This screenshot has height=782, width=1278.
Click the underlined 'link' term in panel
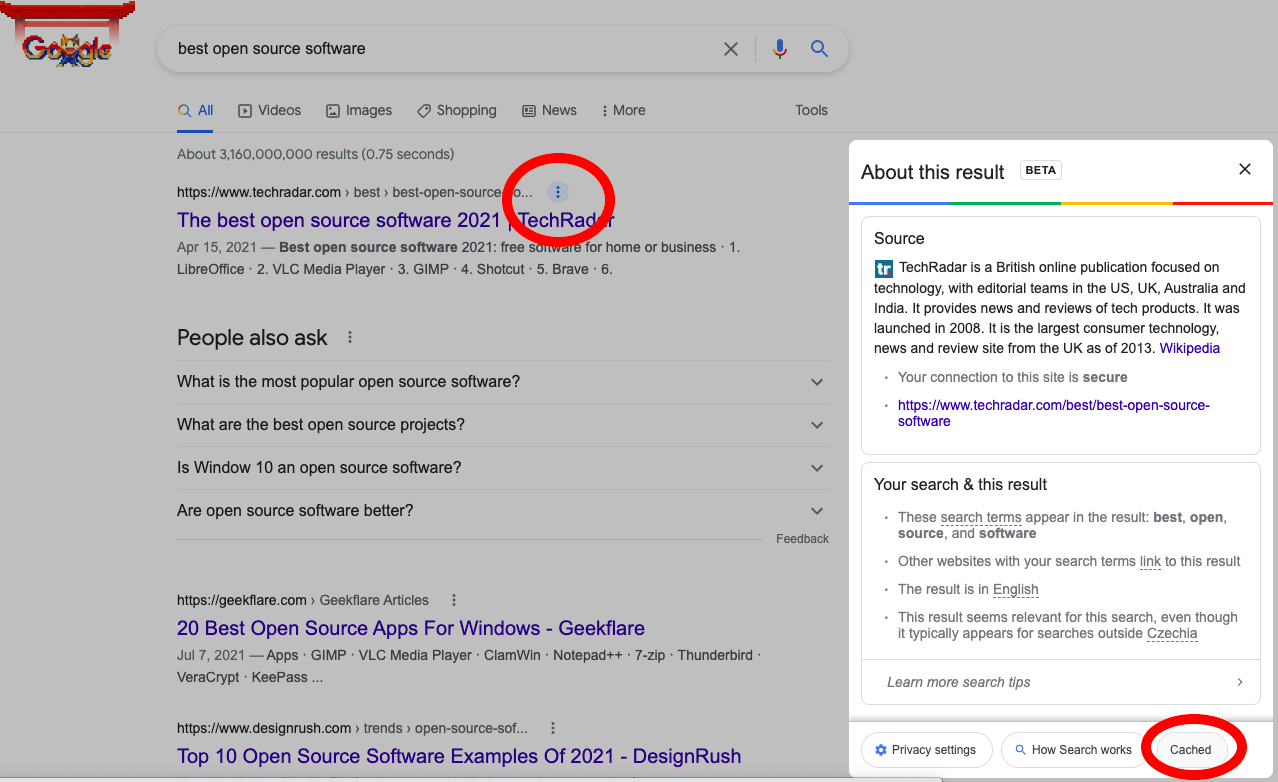coord(1150,562)
